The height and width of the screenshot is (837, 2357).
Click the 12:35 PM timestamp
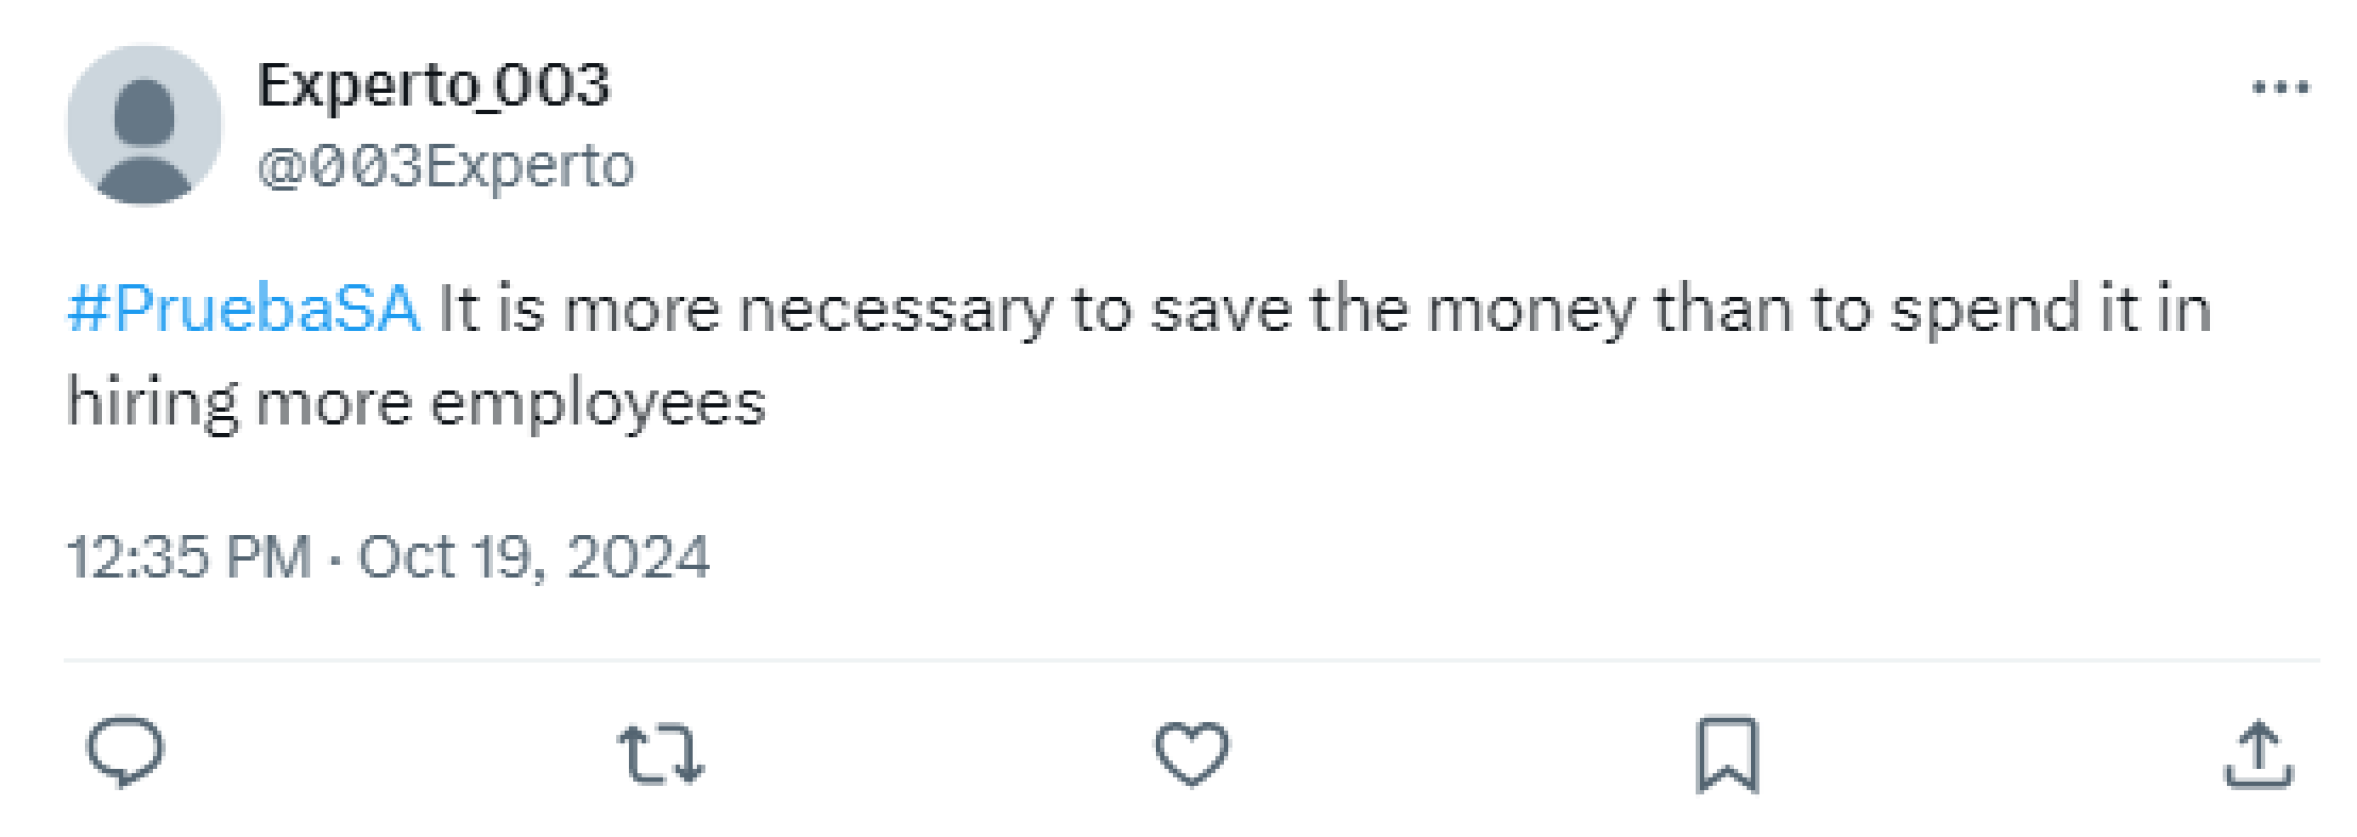(189, 556)
